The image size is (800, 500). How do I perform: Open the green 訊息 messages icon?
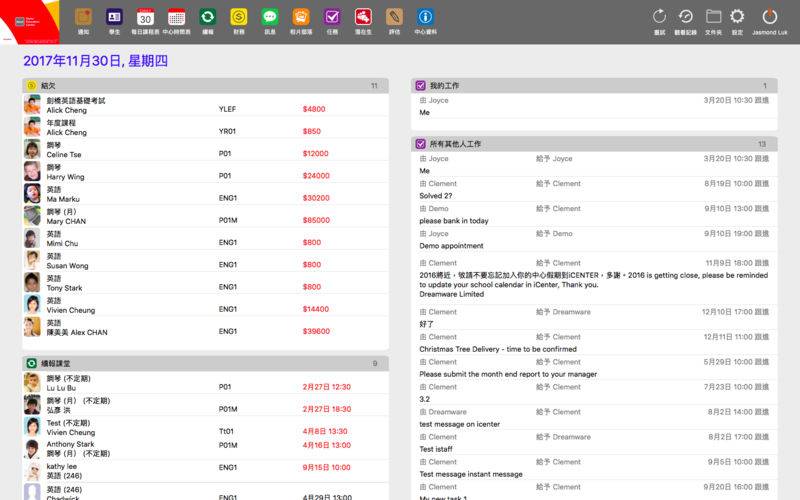point(270,17)
